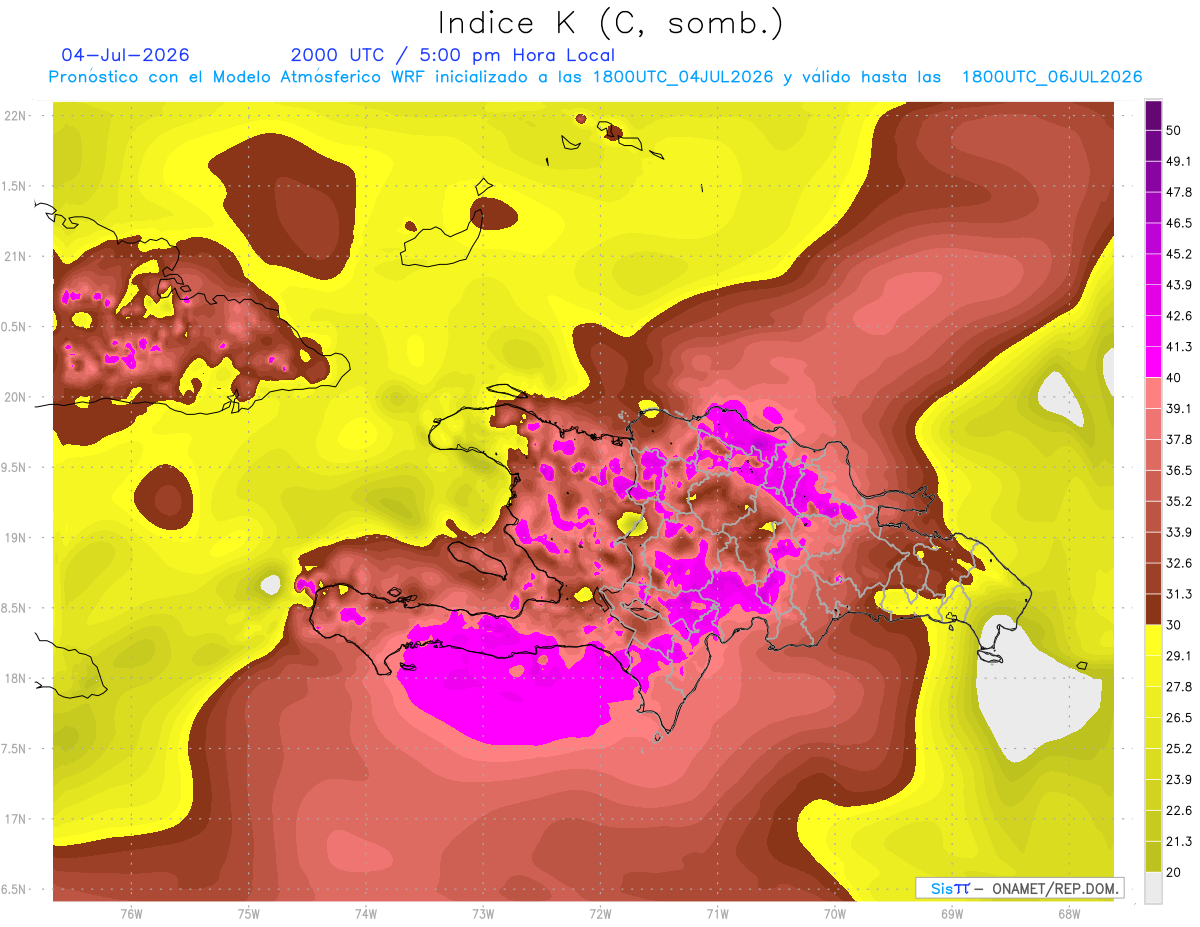Click the salmon swatch between 39.1 and 40
The image size is (1200, 927).
pos(1153,393)
